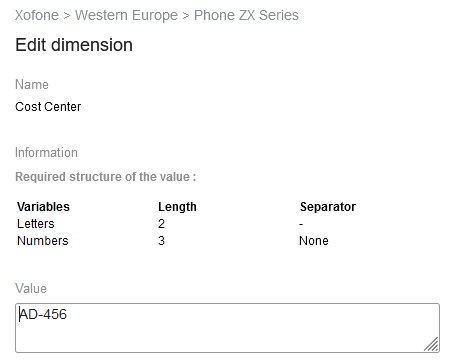Click the None separator cell
This screenshot has width=455, height=362.
click(x=314, y=241)
